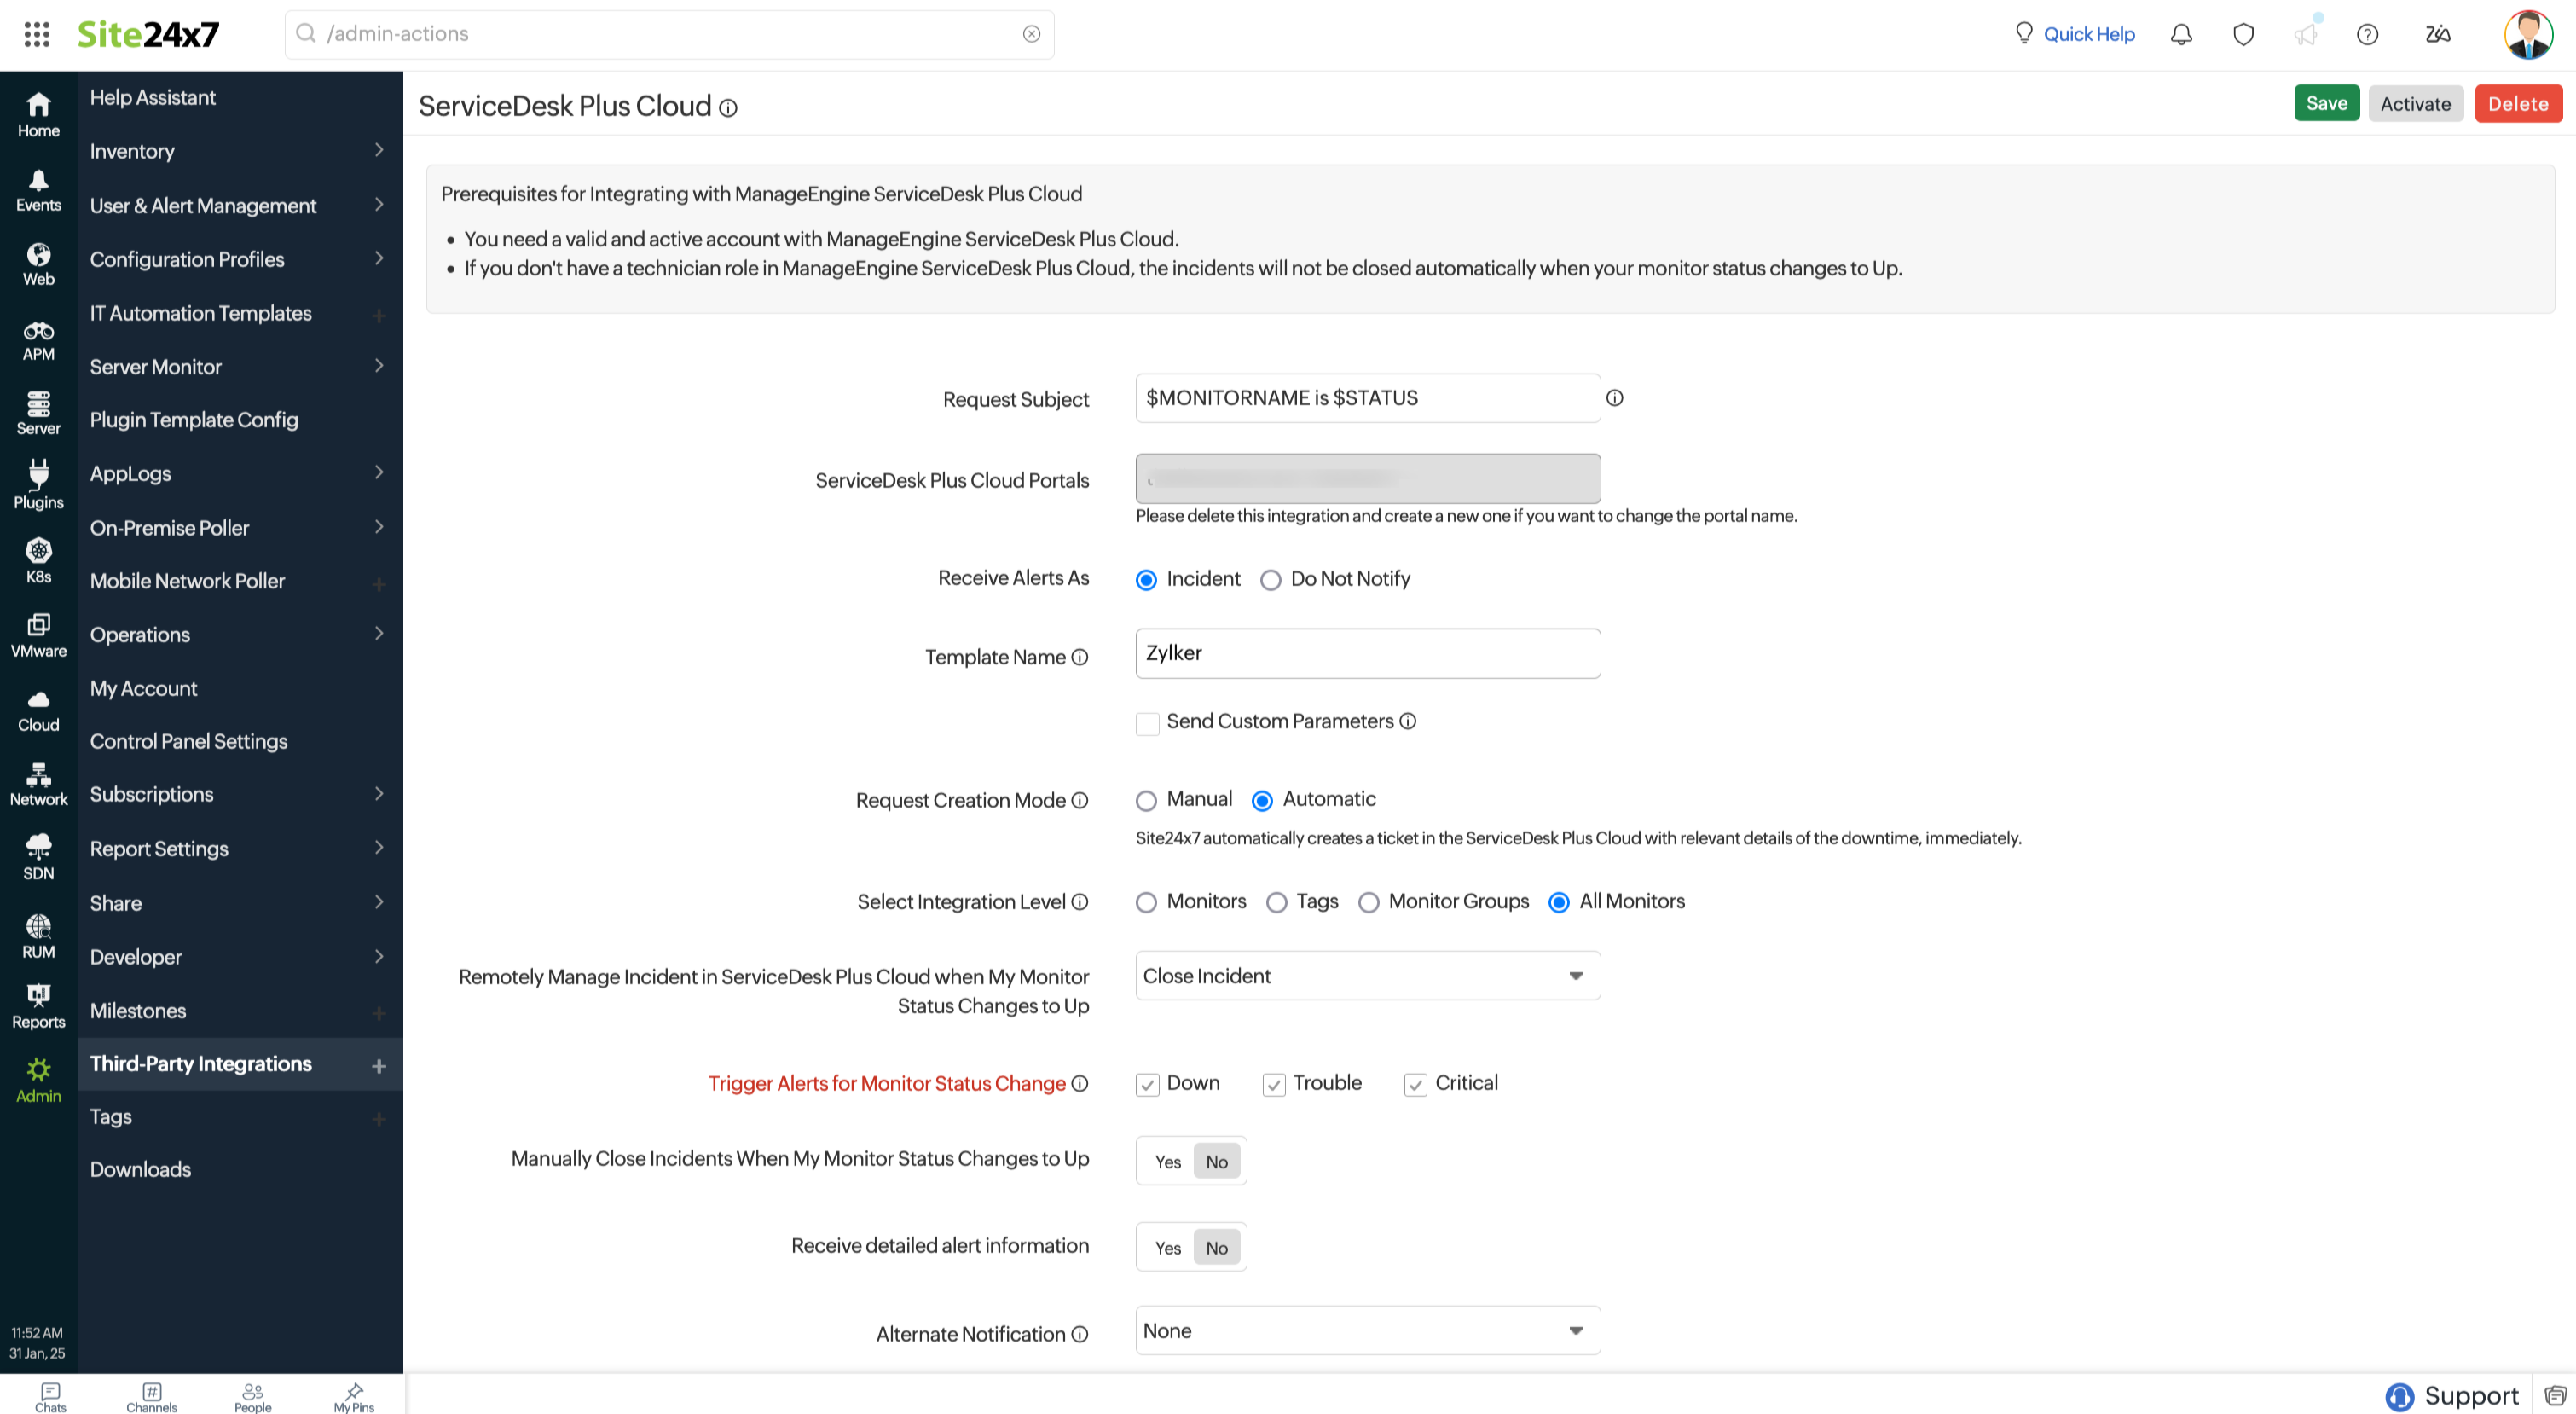Open Reports icon in left rail
The height and width of the screenshot is (1414, 2576).
(38, 1007)
